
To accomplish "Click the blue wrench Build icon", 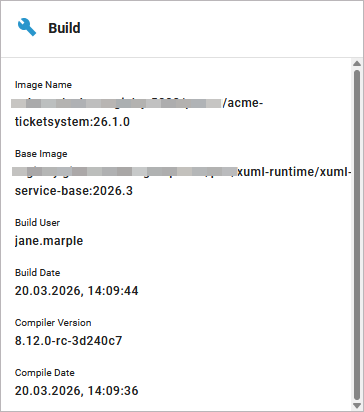I will click(x=27, y=27).
